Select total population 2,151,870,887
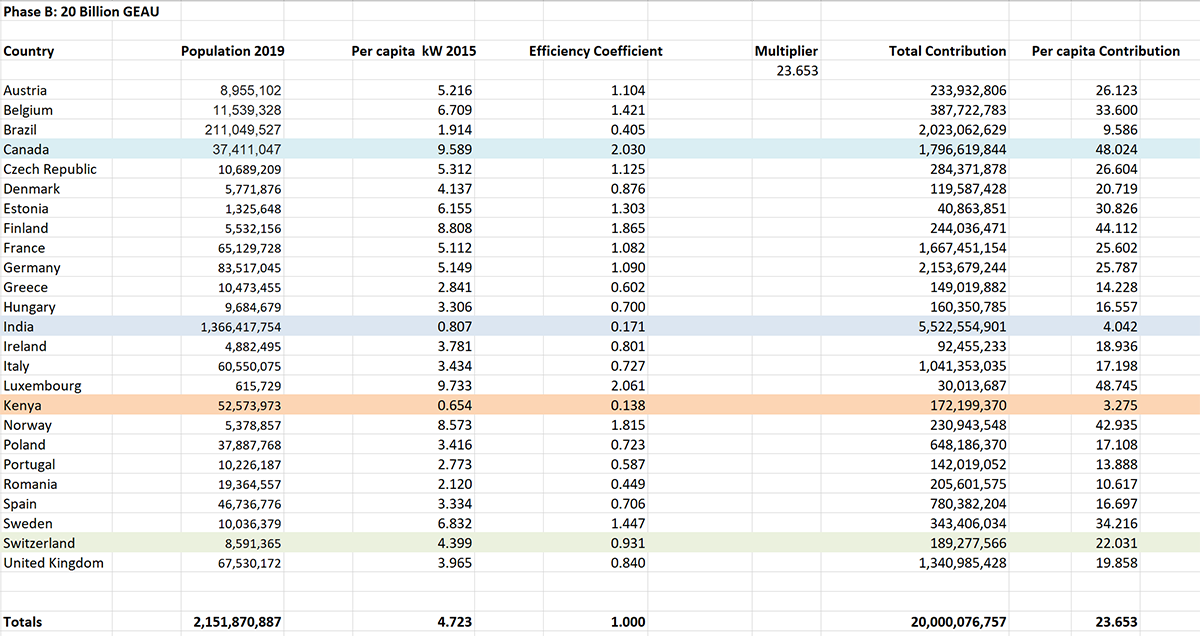 click(x=237, y=622)
